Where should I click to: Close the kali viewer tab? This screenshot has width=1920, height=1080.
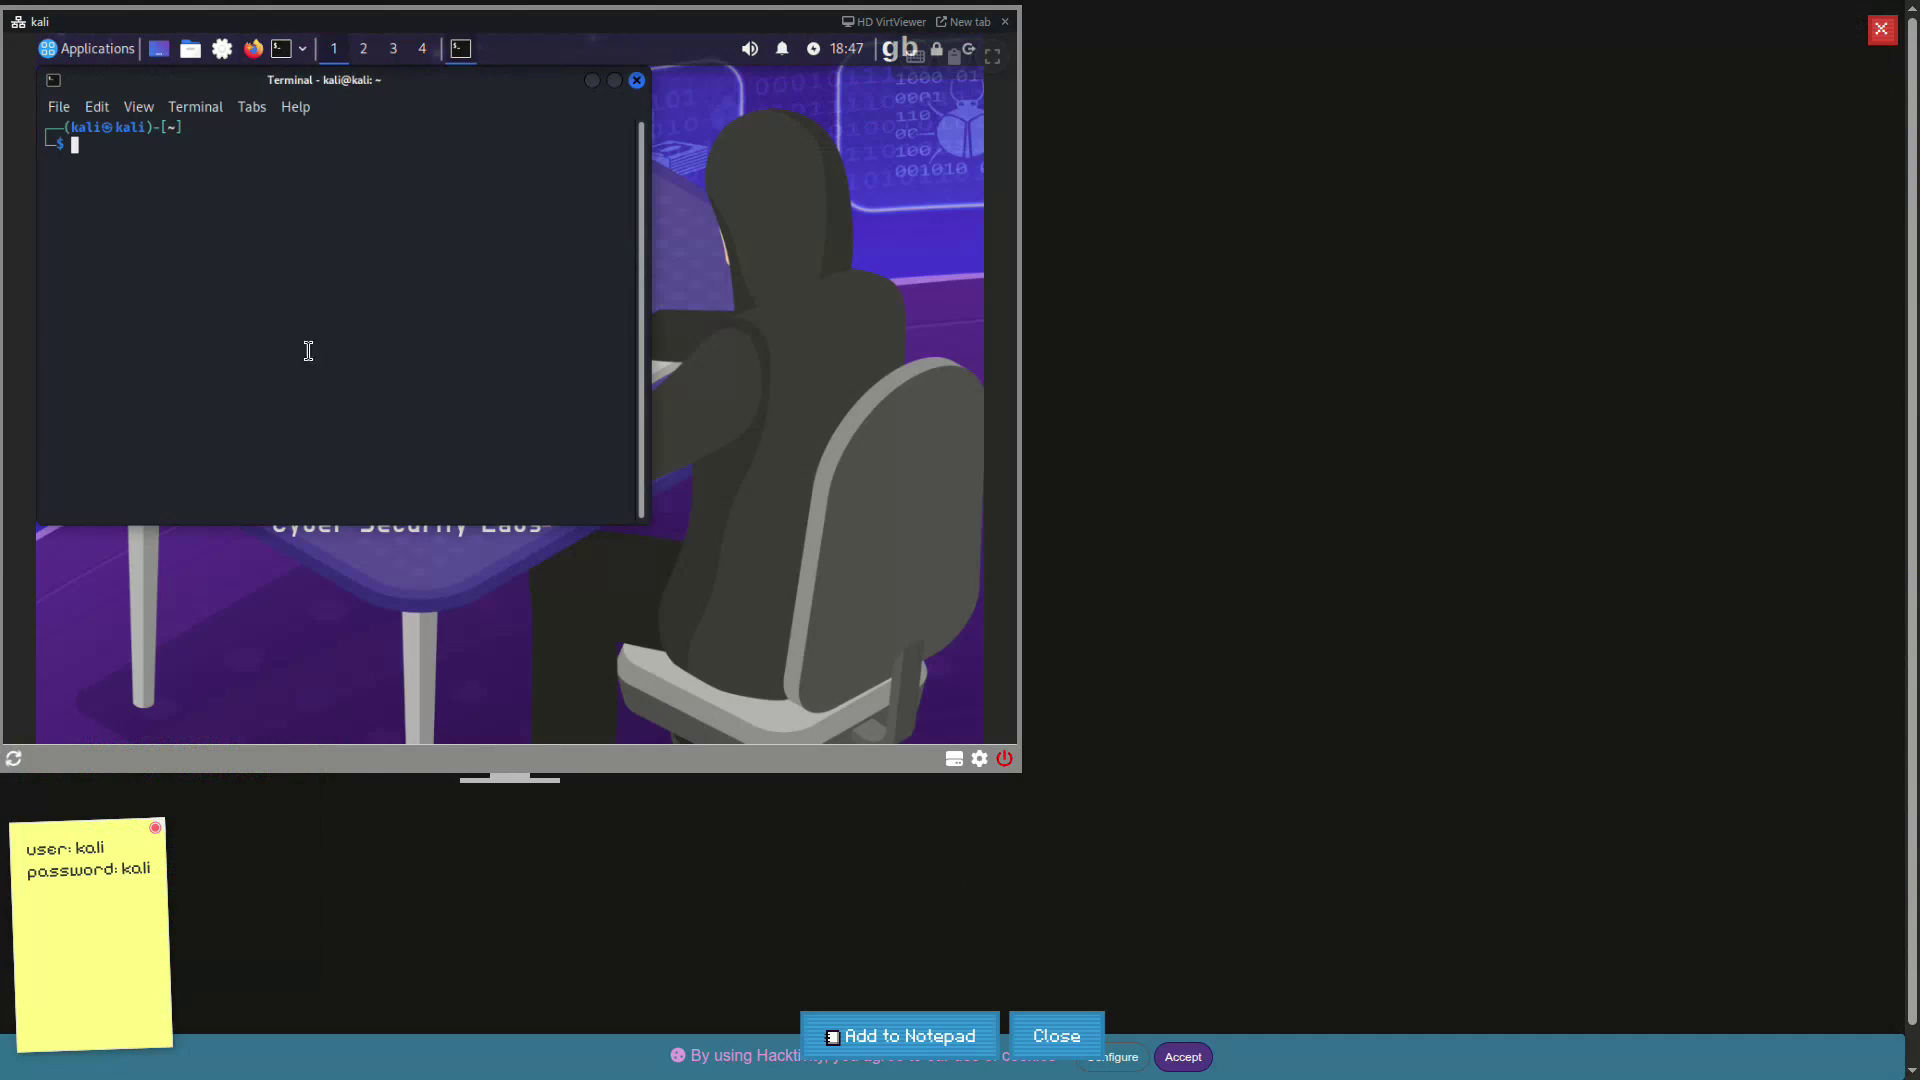click(1005, 21)
